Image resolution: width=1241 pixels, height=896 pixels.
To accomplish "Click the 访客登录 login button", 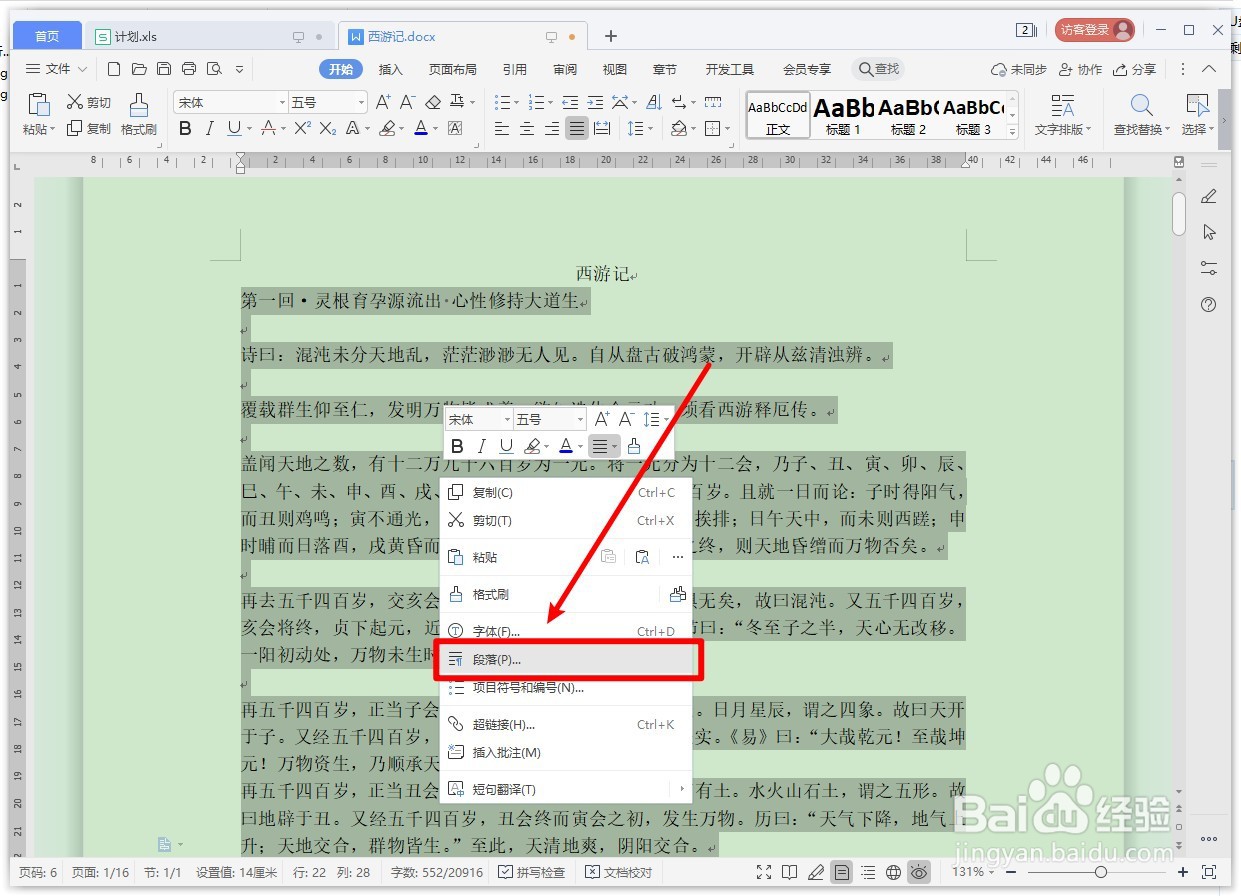I will click(1095, 30).
